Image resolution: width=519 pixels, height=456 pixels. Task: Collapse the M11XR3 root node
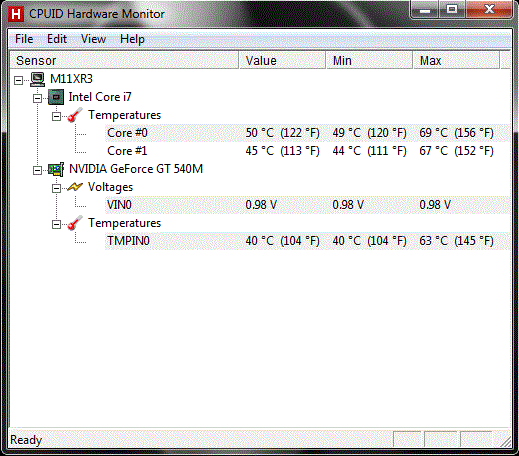[19, 80]
